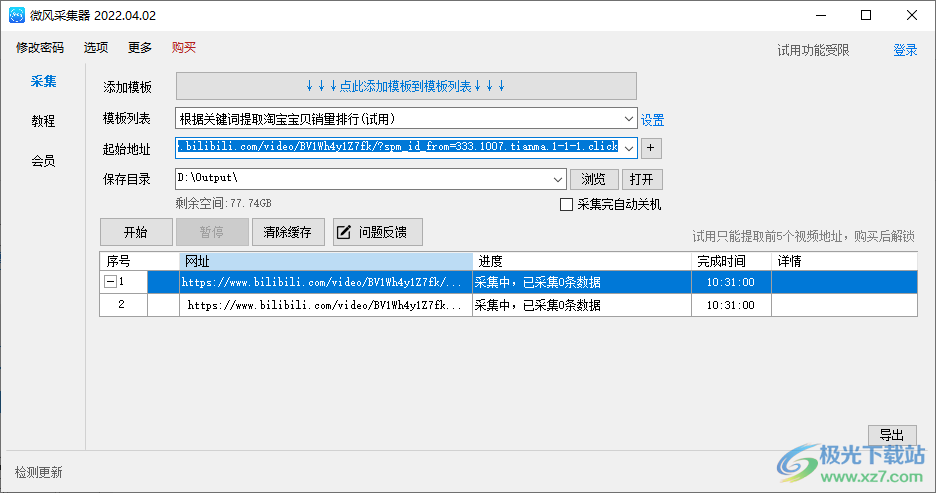Select row 2 URL cell in the list

(x=326, y=305)
